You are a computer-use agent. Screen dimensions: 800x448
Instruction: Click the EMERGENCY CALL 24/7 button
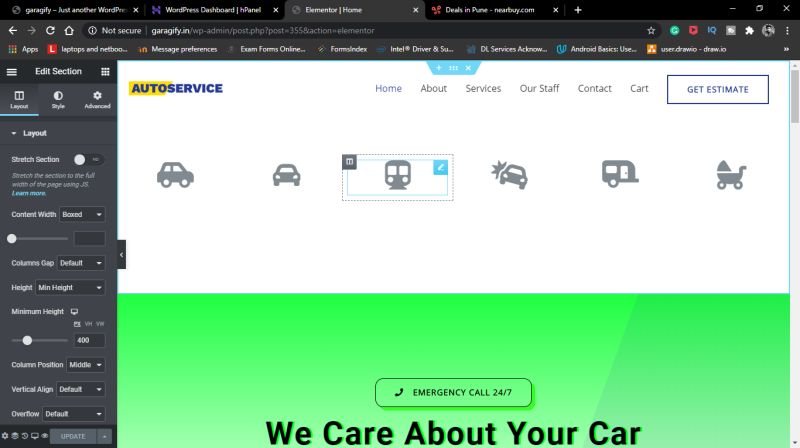click(x=453, y=393)
